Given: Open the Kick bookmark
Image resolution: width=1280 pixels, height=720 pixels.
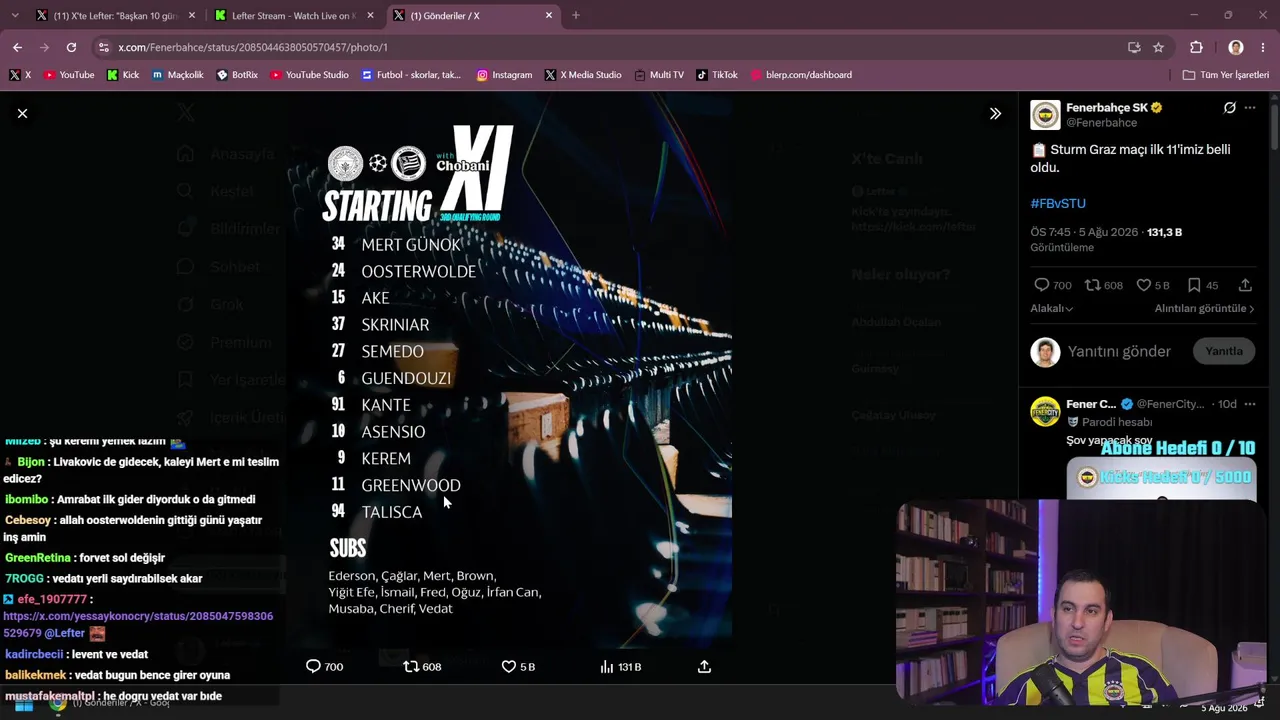Looking at the screenshot, I should tap(123, 75).
